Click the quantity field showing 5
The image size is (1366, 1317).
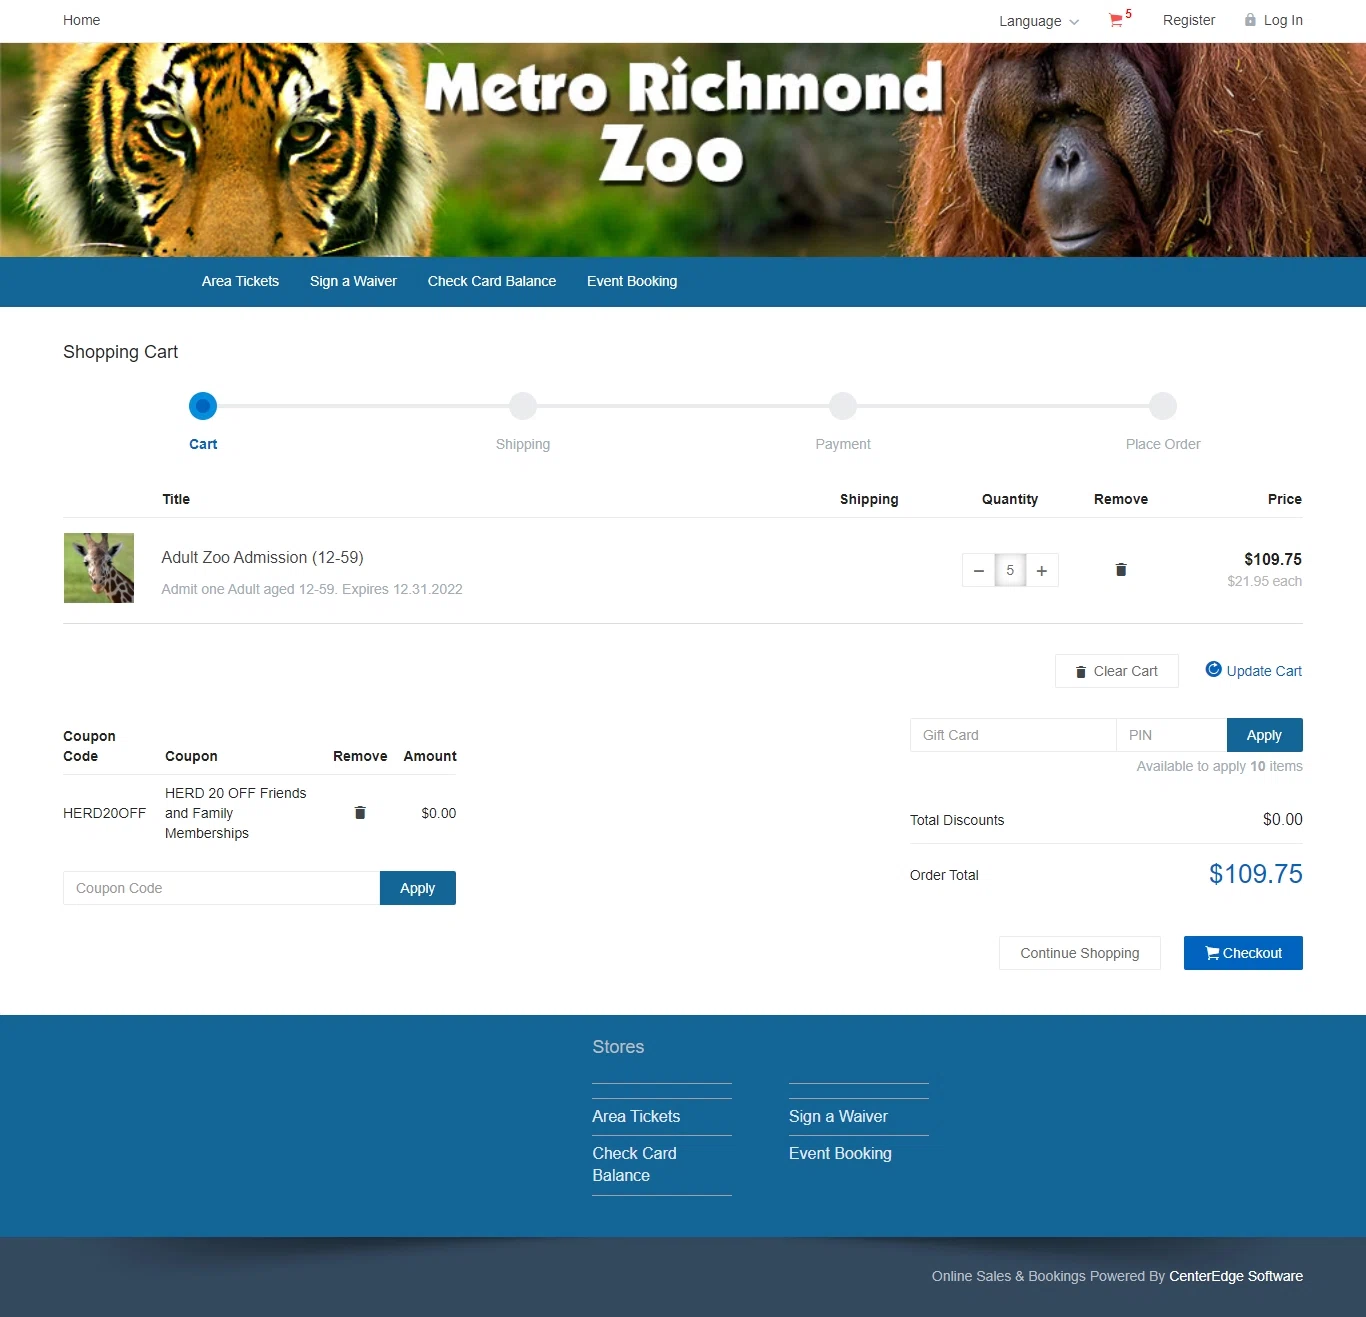pyautogui.click(x=1010, y=571)
